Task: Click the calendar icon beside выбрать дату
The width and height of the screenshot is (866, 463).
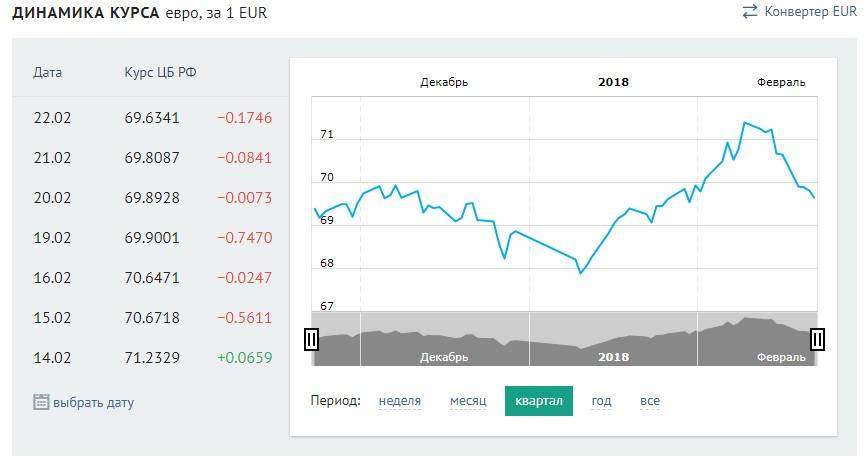Action: click(x=41, y=402)
